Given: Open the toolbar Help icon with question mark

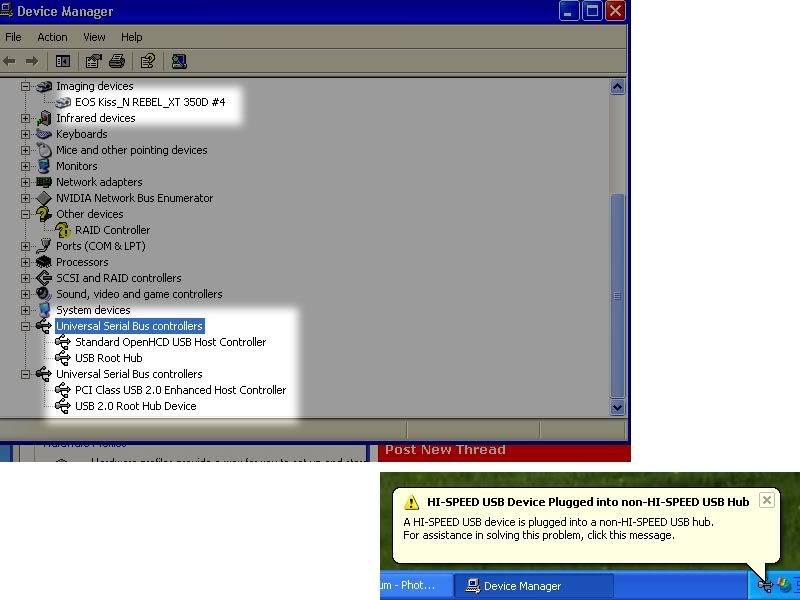Looking at the screenshot, I should point(147,61).
